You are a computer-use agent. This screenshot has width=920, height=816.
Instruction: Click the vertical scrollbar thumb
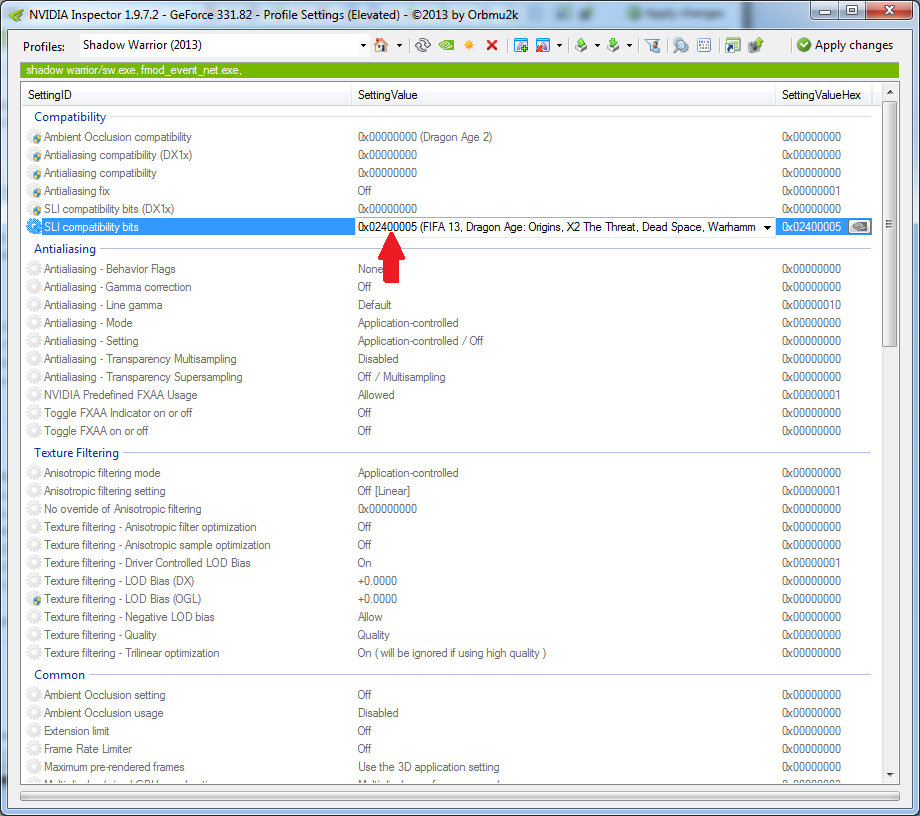tap(890, 224)
